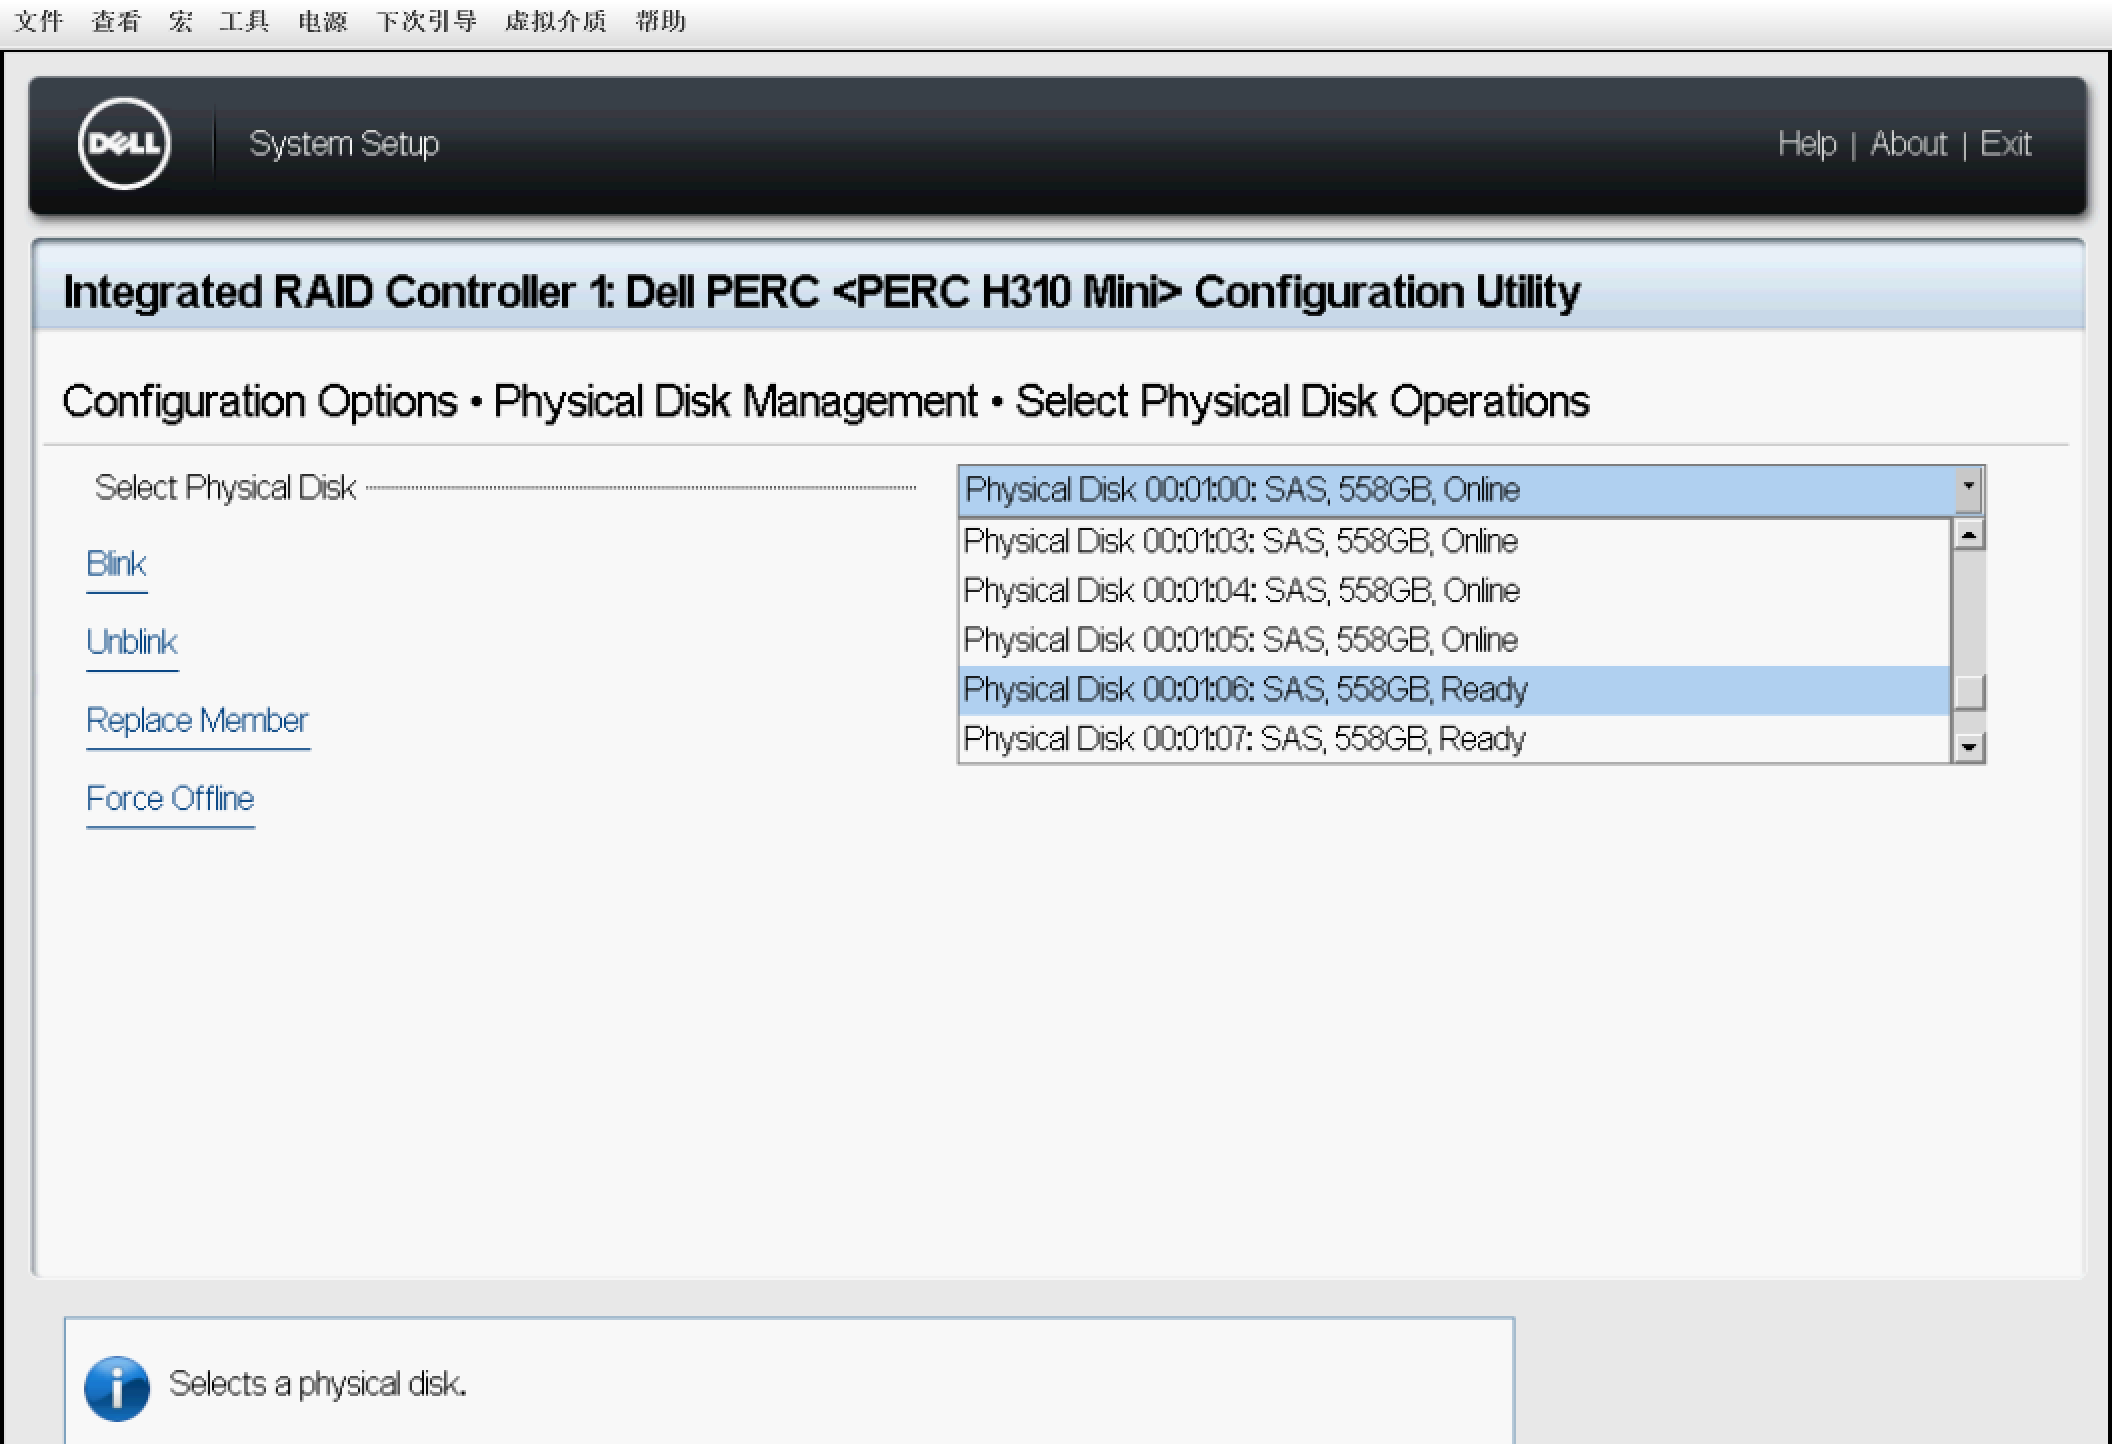Open the 虚拟介质 (Virtual Media) menu

(x=555, y=21)
